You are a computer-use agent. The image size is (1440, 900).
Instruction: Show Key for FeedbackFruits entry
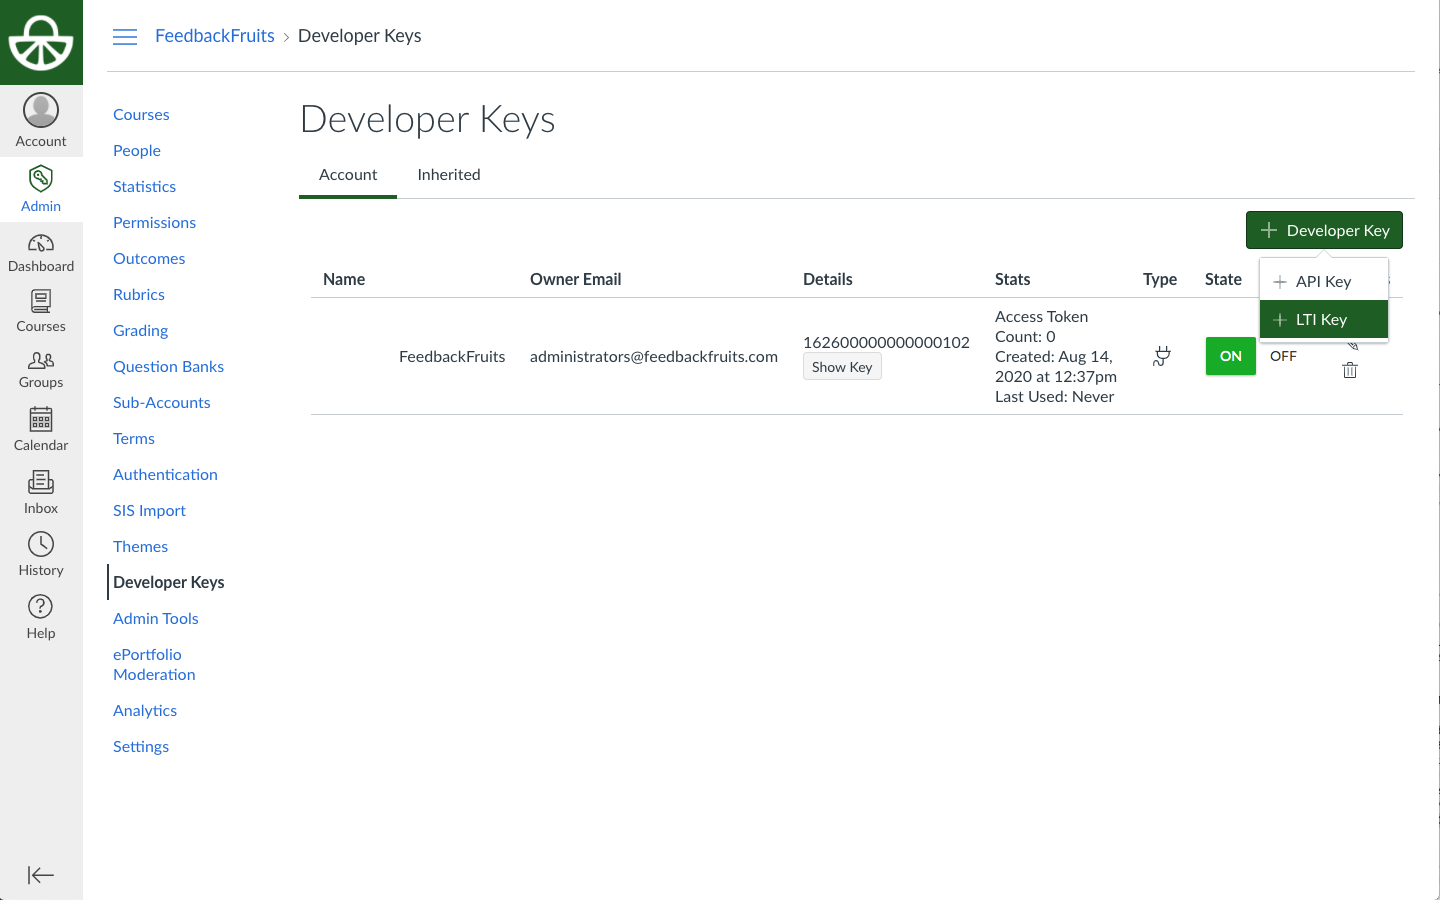(842, 367)
